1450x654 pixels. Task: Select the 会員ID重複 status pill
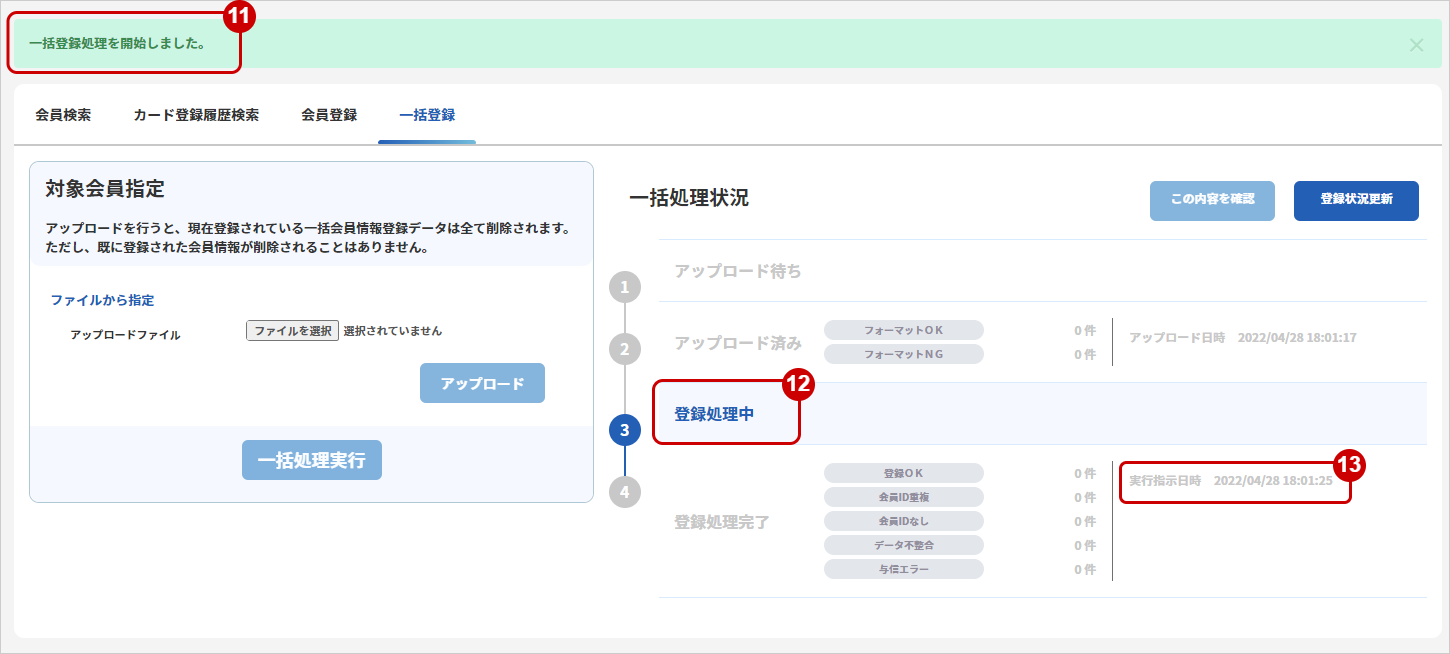[x=904, y=497]
